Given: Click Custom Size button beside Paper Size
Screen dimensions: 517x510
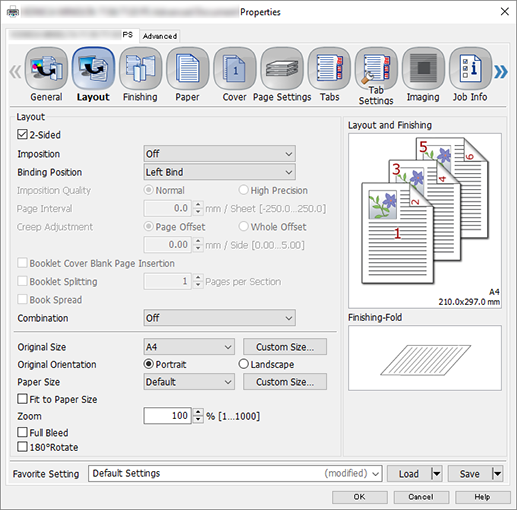Looking at the screenshot, I should (x=285, y=382).
